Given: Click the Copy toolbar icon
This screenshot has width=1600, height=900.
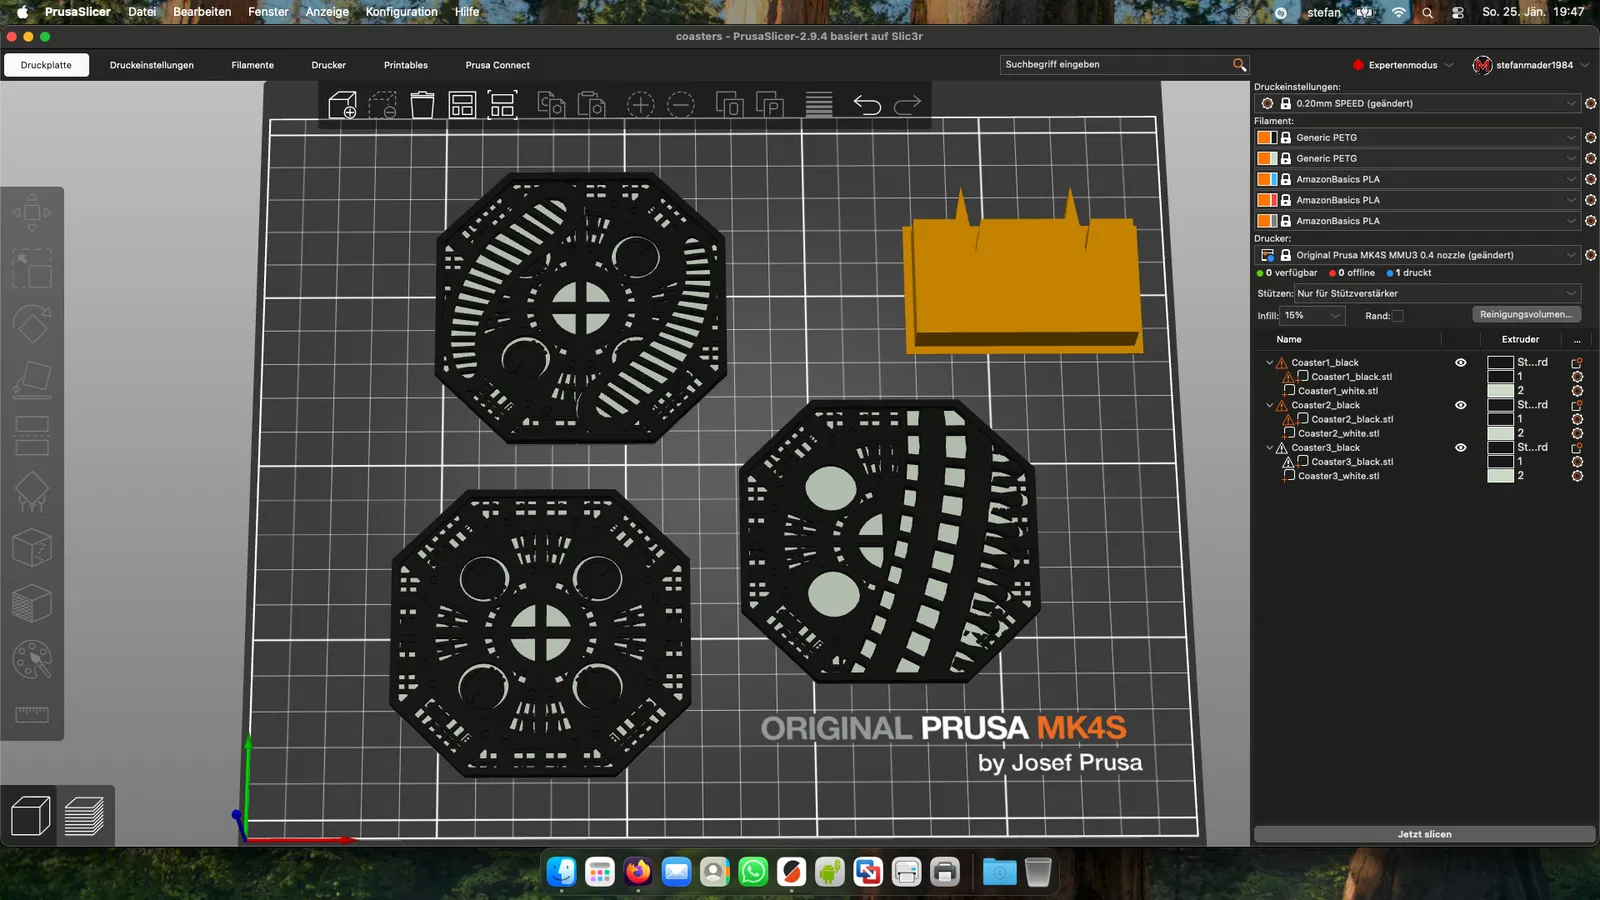Looking at the screenshot, I should click(x=551, y=104).
